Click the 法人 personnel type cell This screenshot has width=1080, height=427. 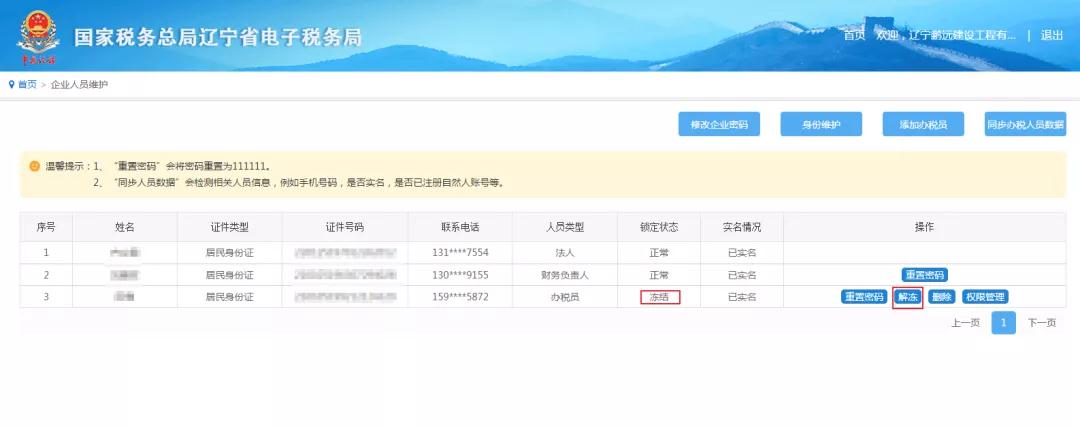[565, 253]
